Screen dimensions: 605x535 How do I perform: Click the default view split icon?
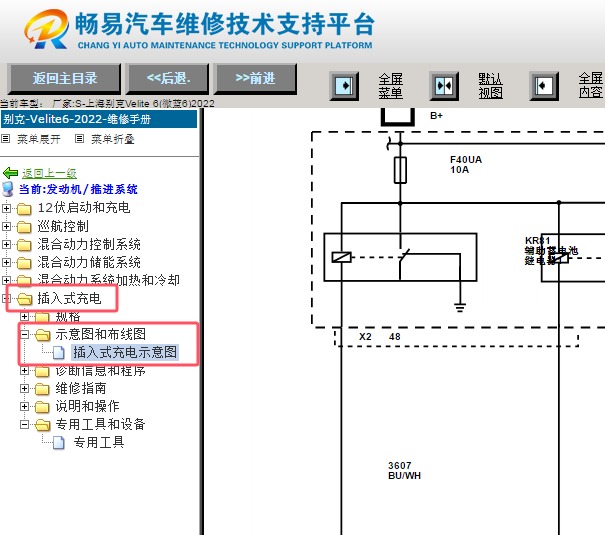point(444,86)
